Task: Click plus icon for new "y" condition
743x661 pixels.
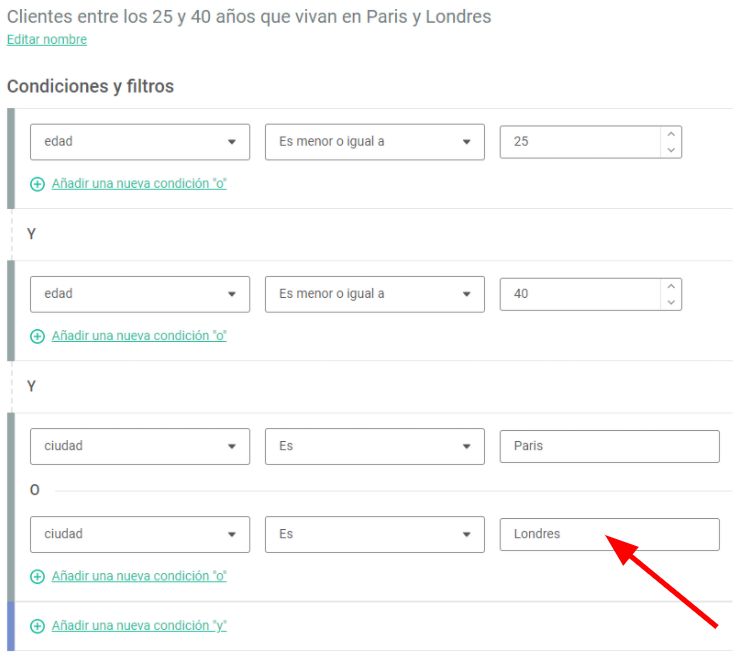Action: click(x=37, y=626)
